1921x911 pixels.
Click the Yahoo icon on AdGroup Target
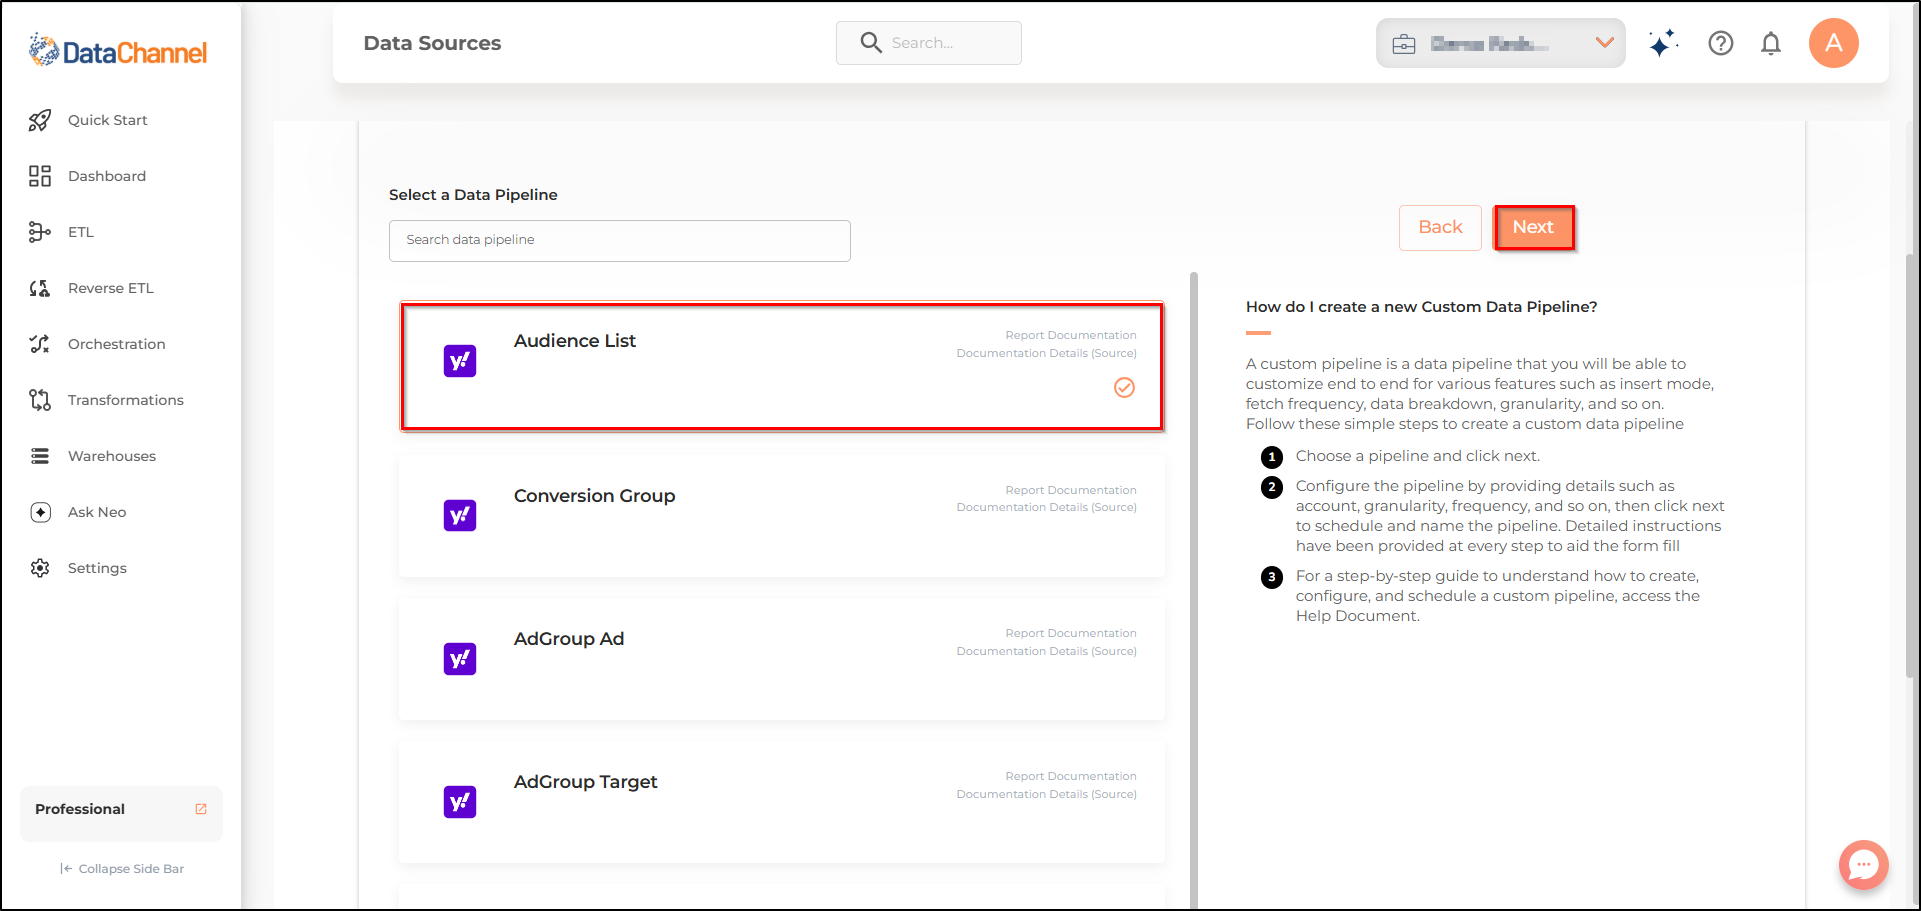pos(460,802)
